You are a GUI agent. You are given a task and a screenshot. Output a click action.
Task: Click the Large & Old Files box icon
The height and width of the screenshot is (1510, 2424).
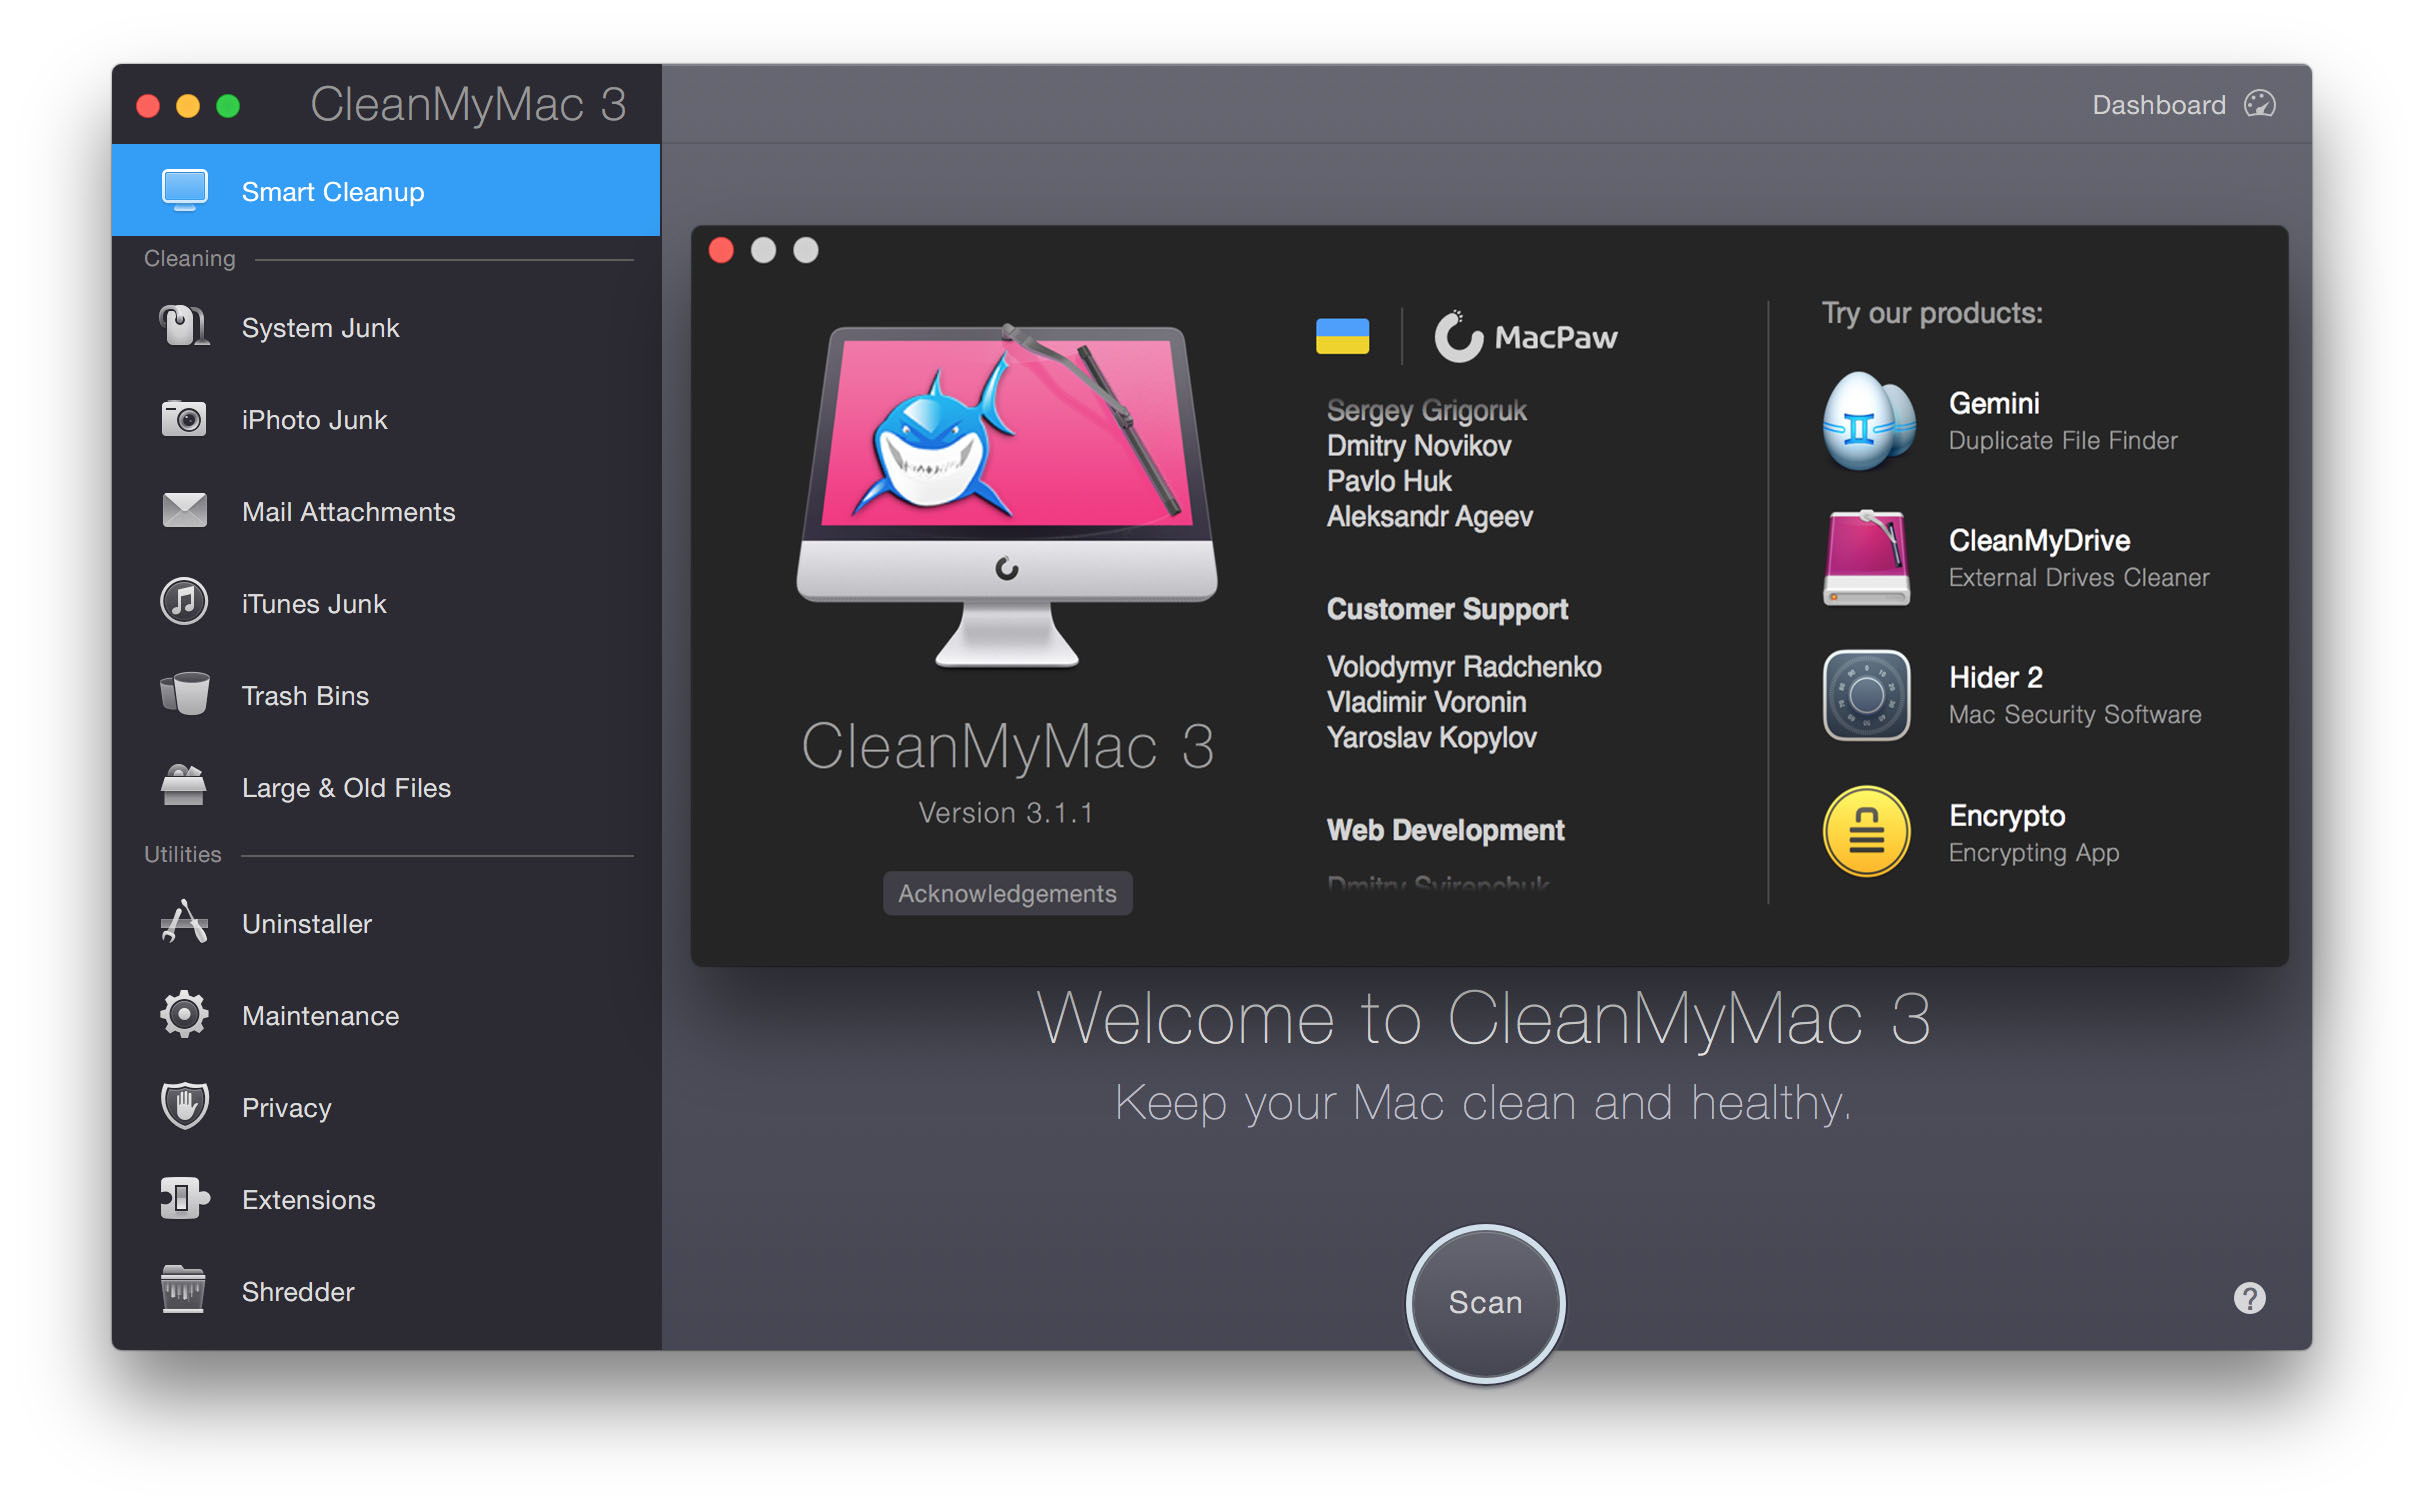pyautogui.click(x=184, y=786)
